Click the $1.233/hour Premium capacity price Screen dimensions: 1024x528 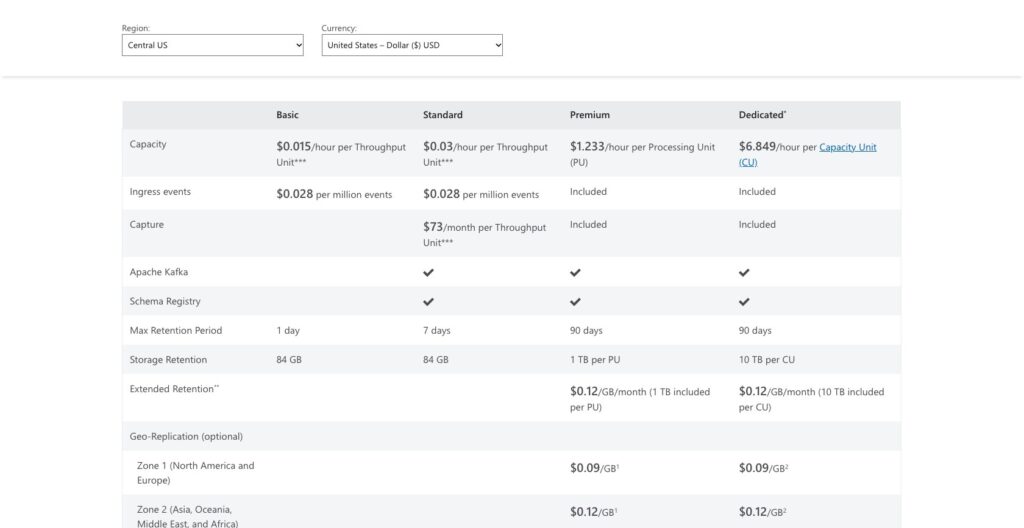pos(643,154)
